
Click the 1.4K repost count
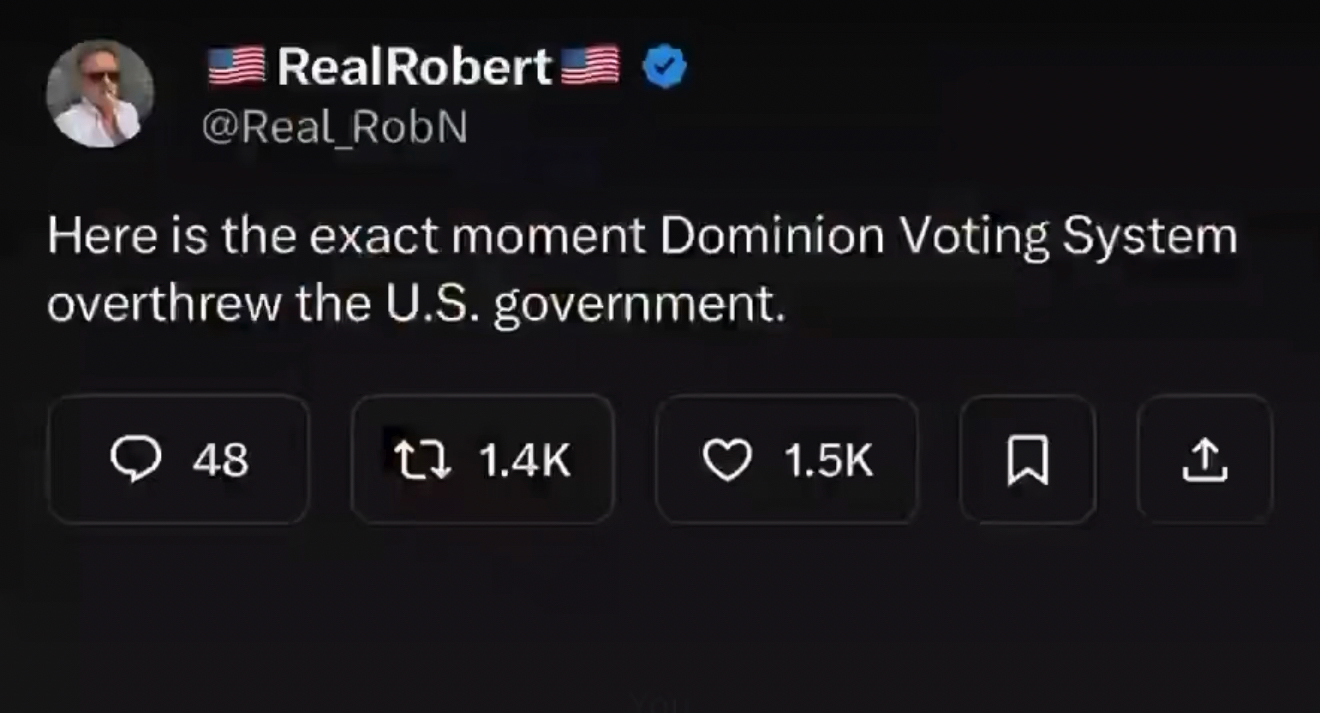coord(525,460)
